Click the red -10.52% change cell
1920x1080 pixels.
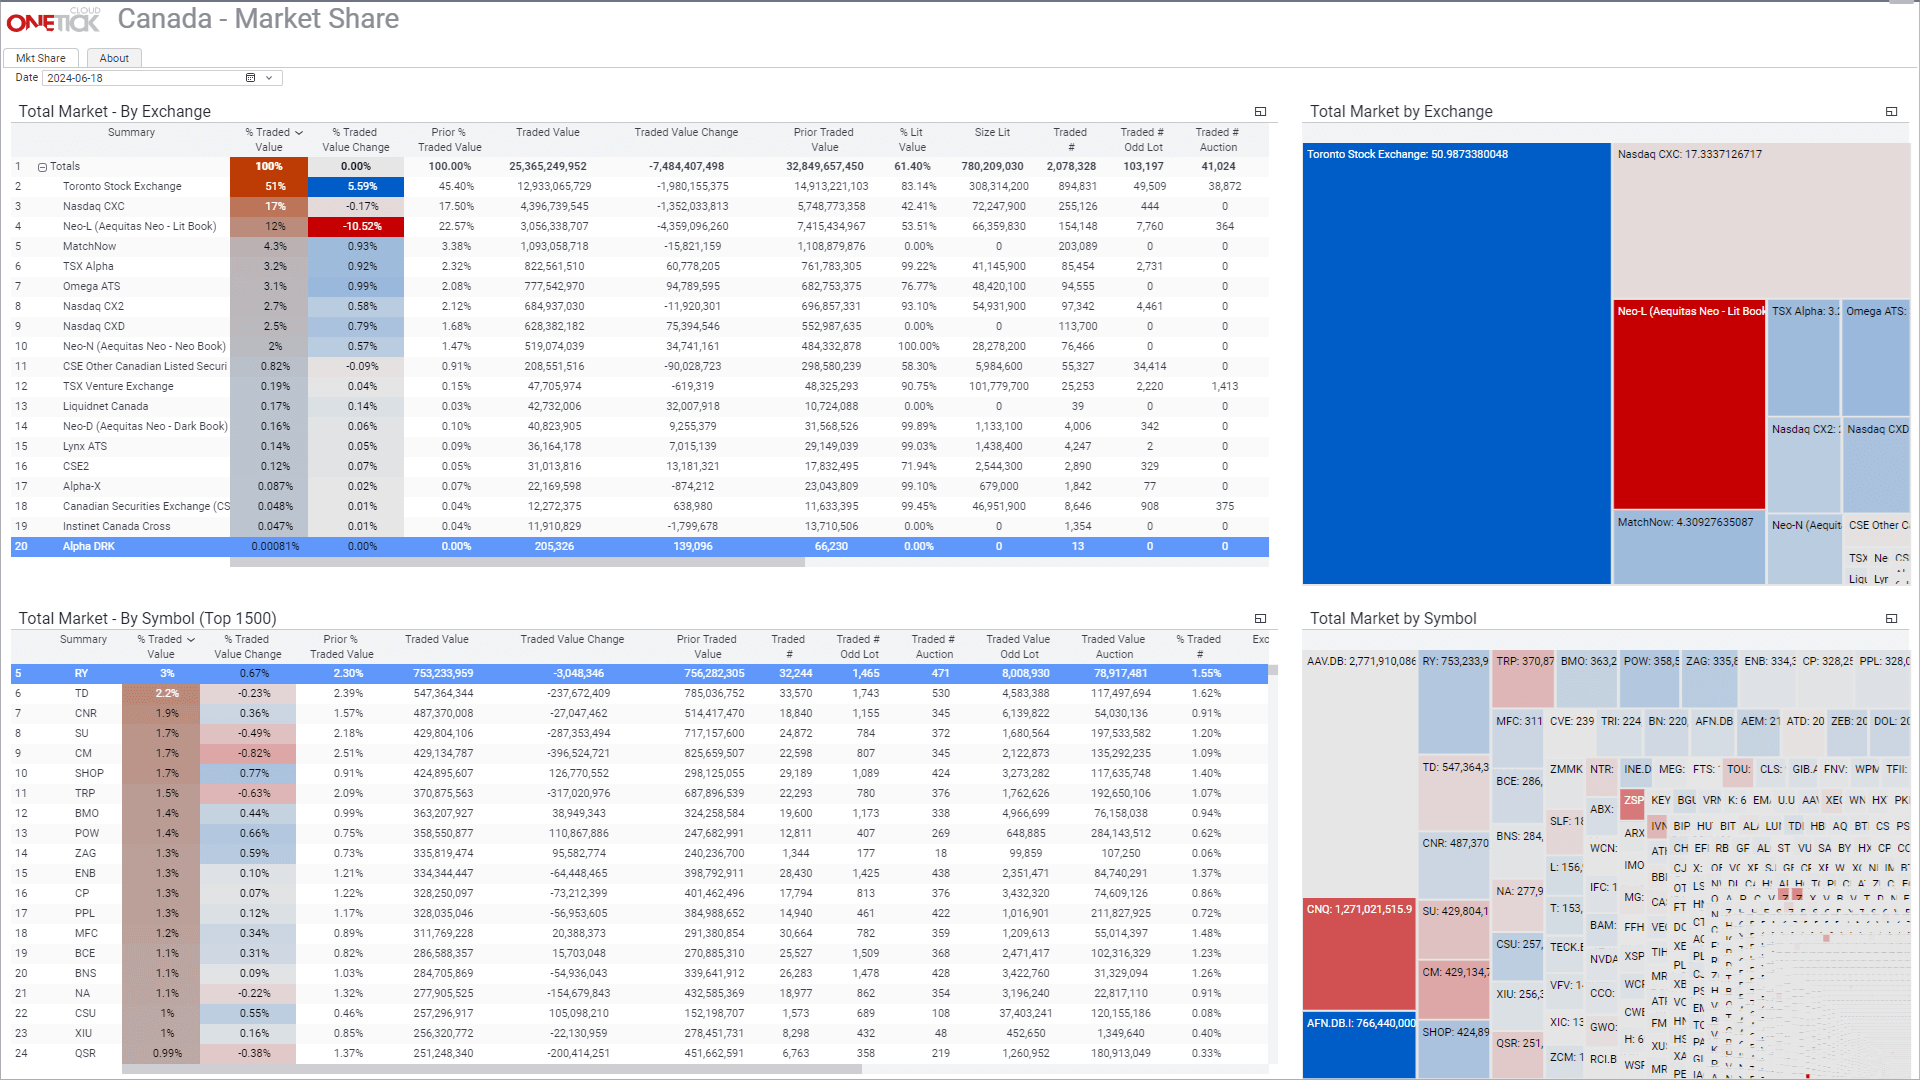pyautogui.click(x=356, y=226)
